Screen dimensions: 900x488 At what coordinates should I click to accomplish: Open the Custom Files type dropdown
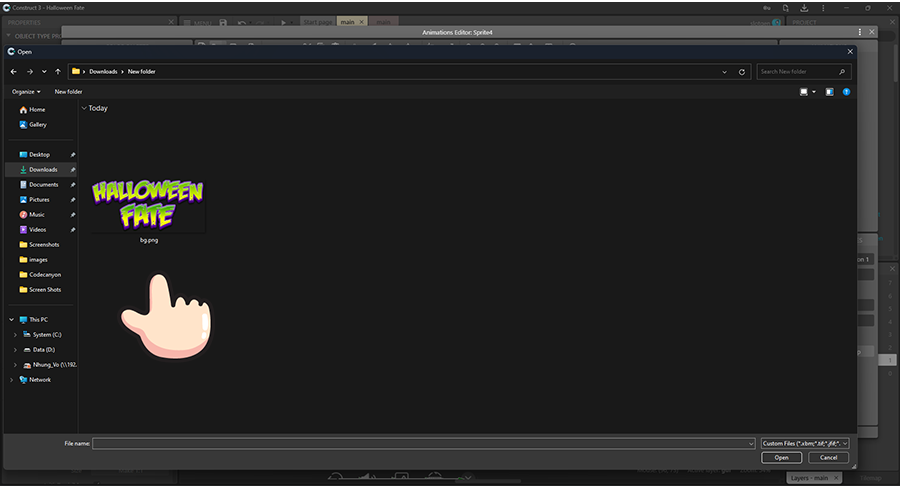pos(804,443)
